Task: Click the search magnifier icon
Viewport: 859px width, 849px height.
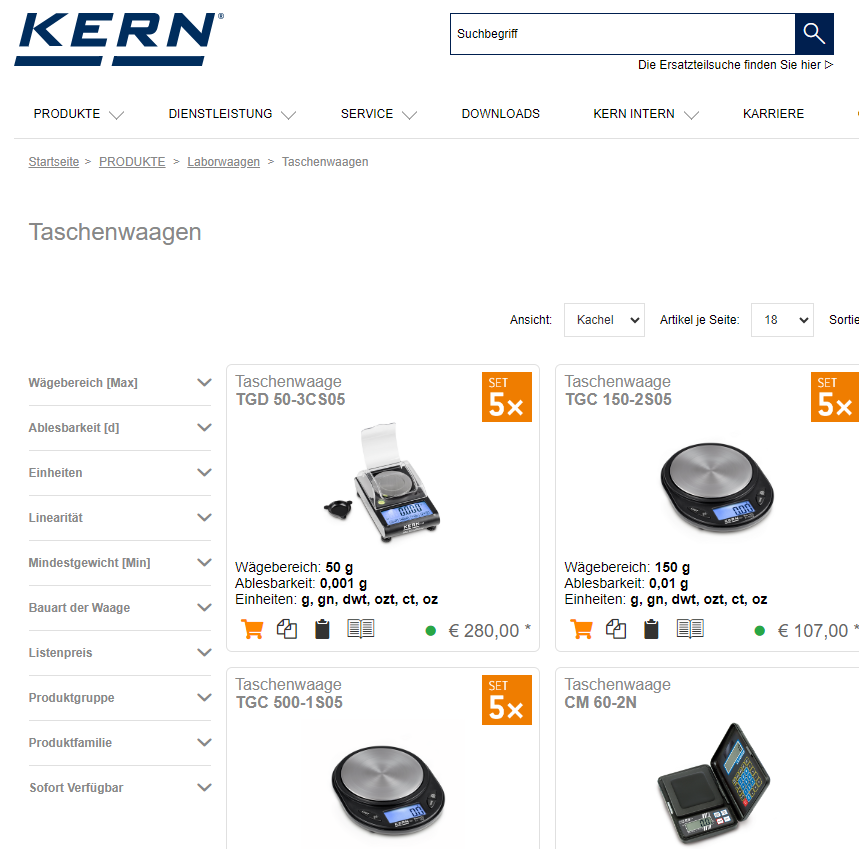Action: click(814, 34)
